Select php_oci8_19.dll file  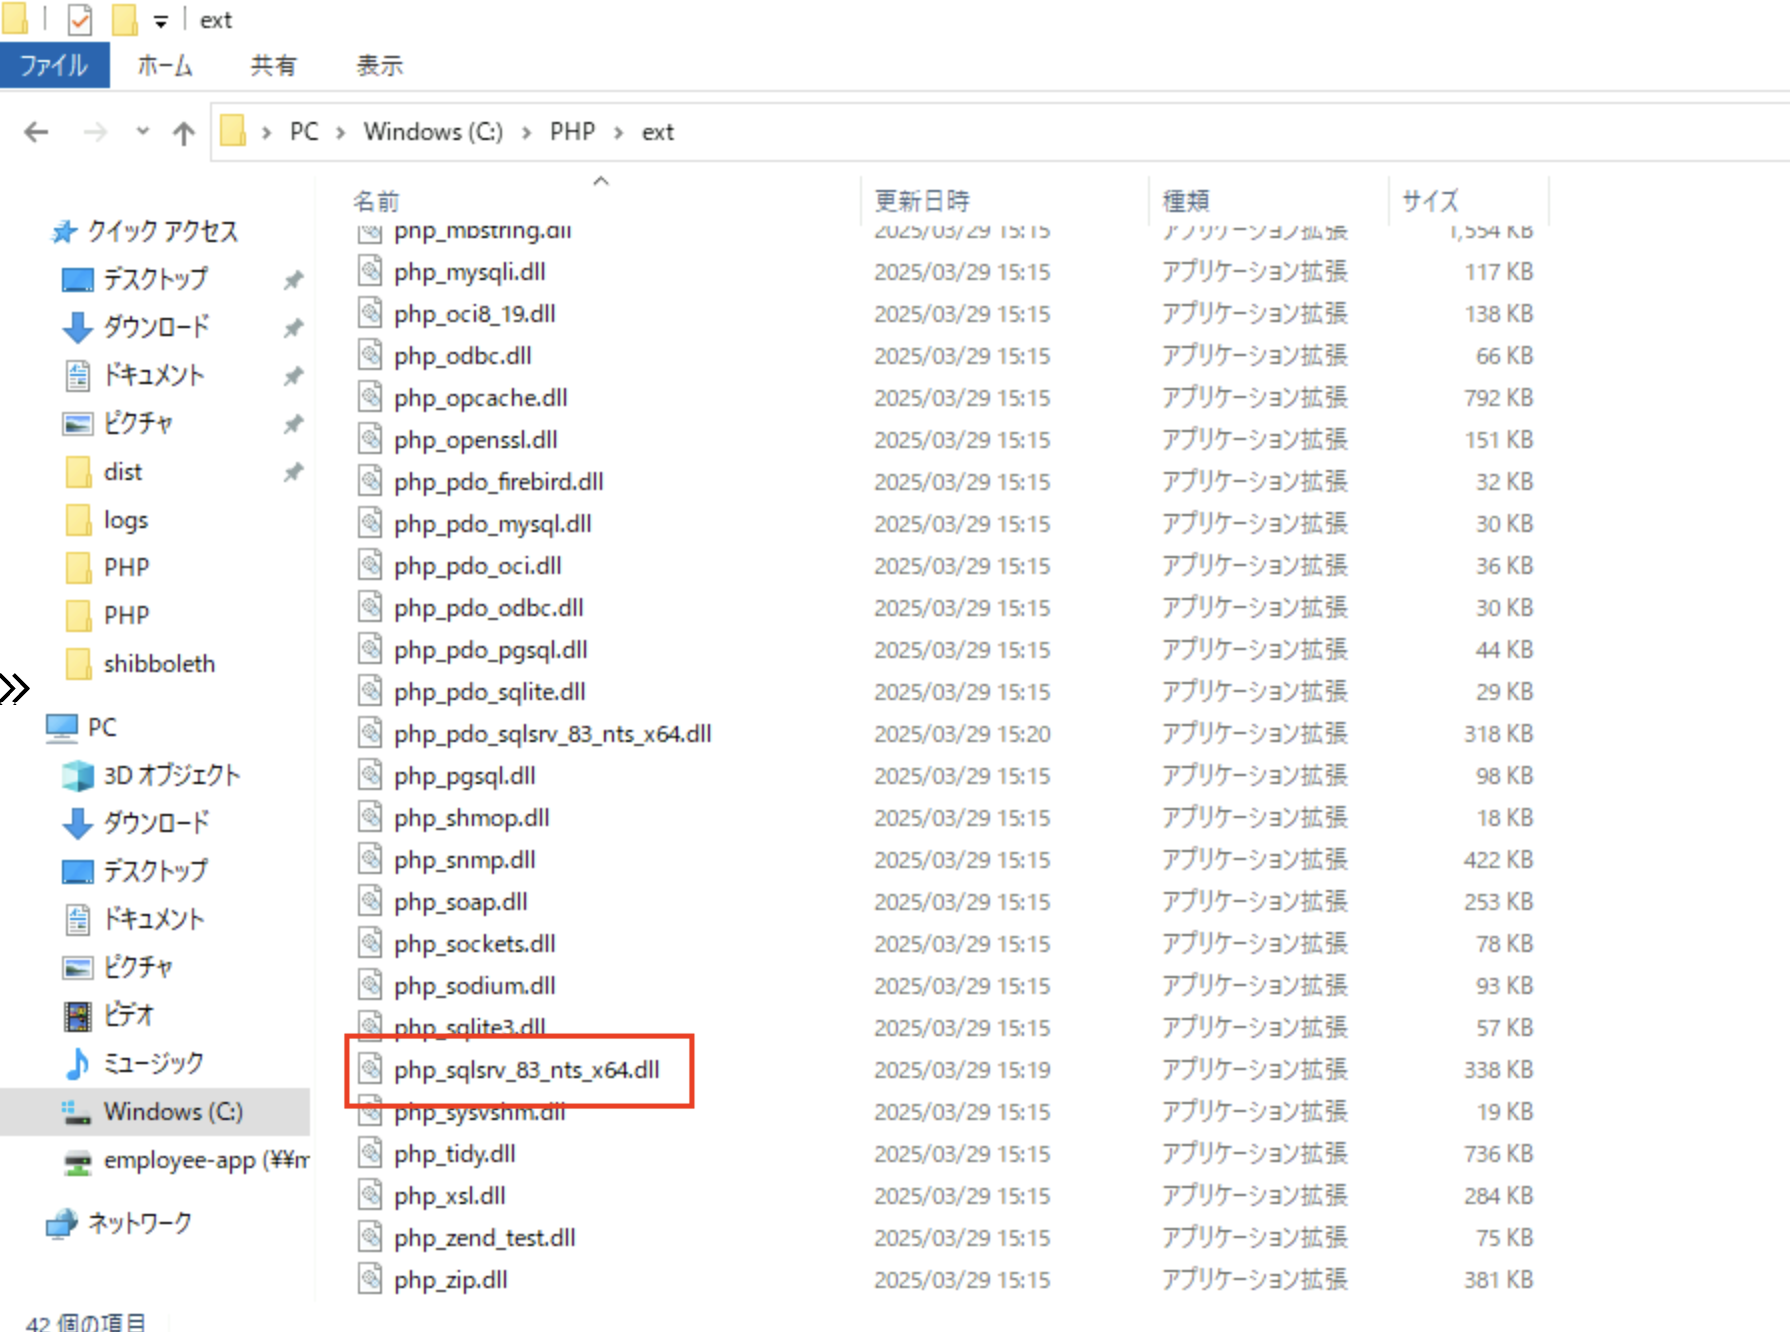point(475,314)
